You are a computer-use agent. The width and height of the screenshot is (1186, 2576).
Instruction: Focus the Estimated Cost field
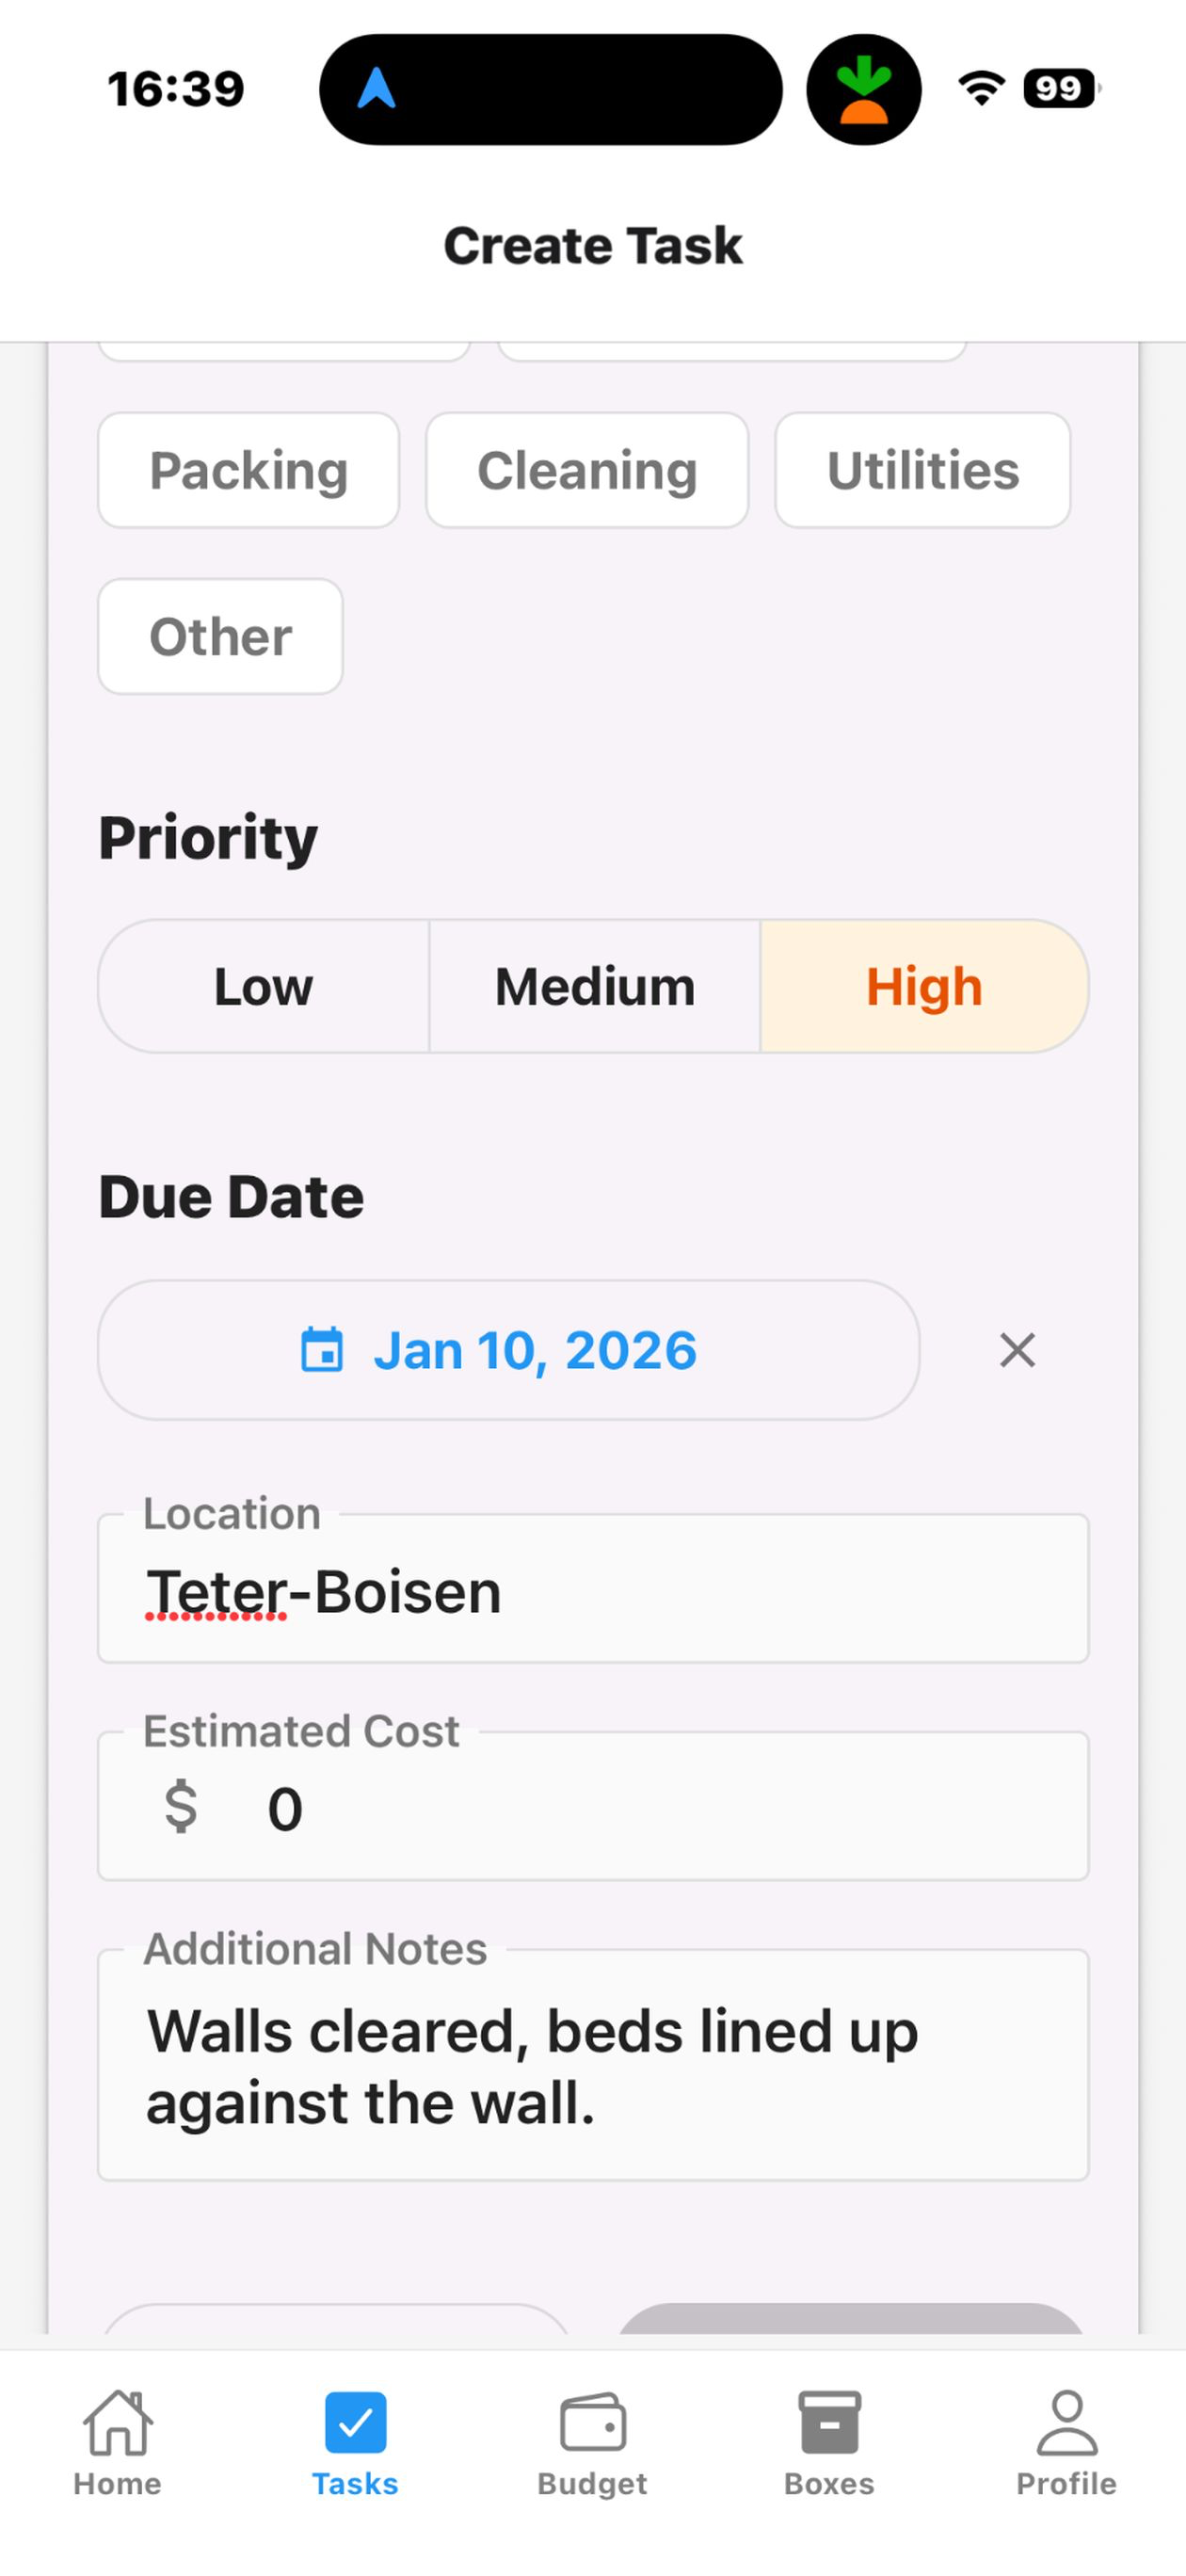pyautogui.click(x=593, y=1806)
